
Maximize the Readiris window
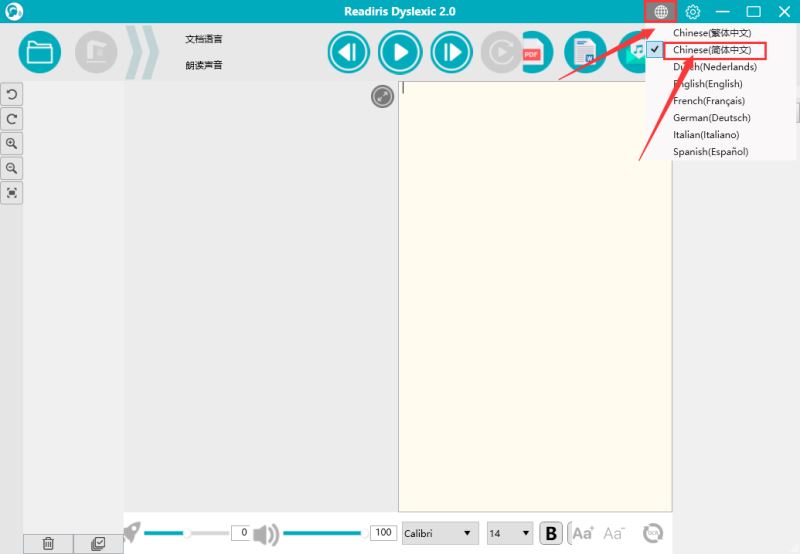click(753, 11)
